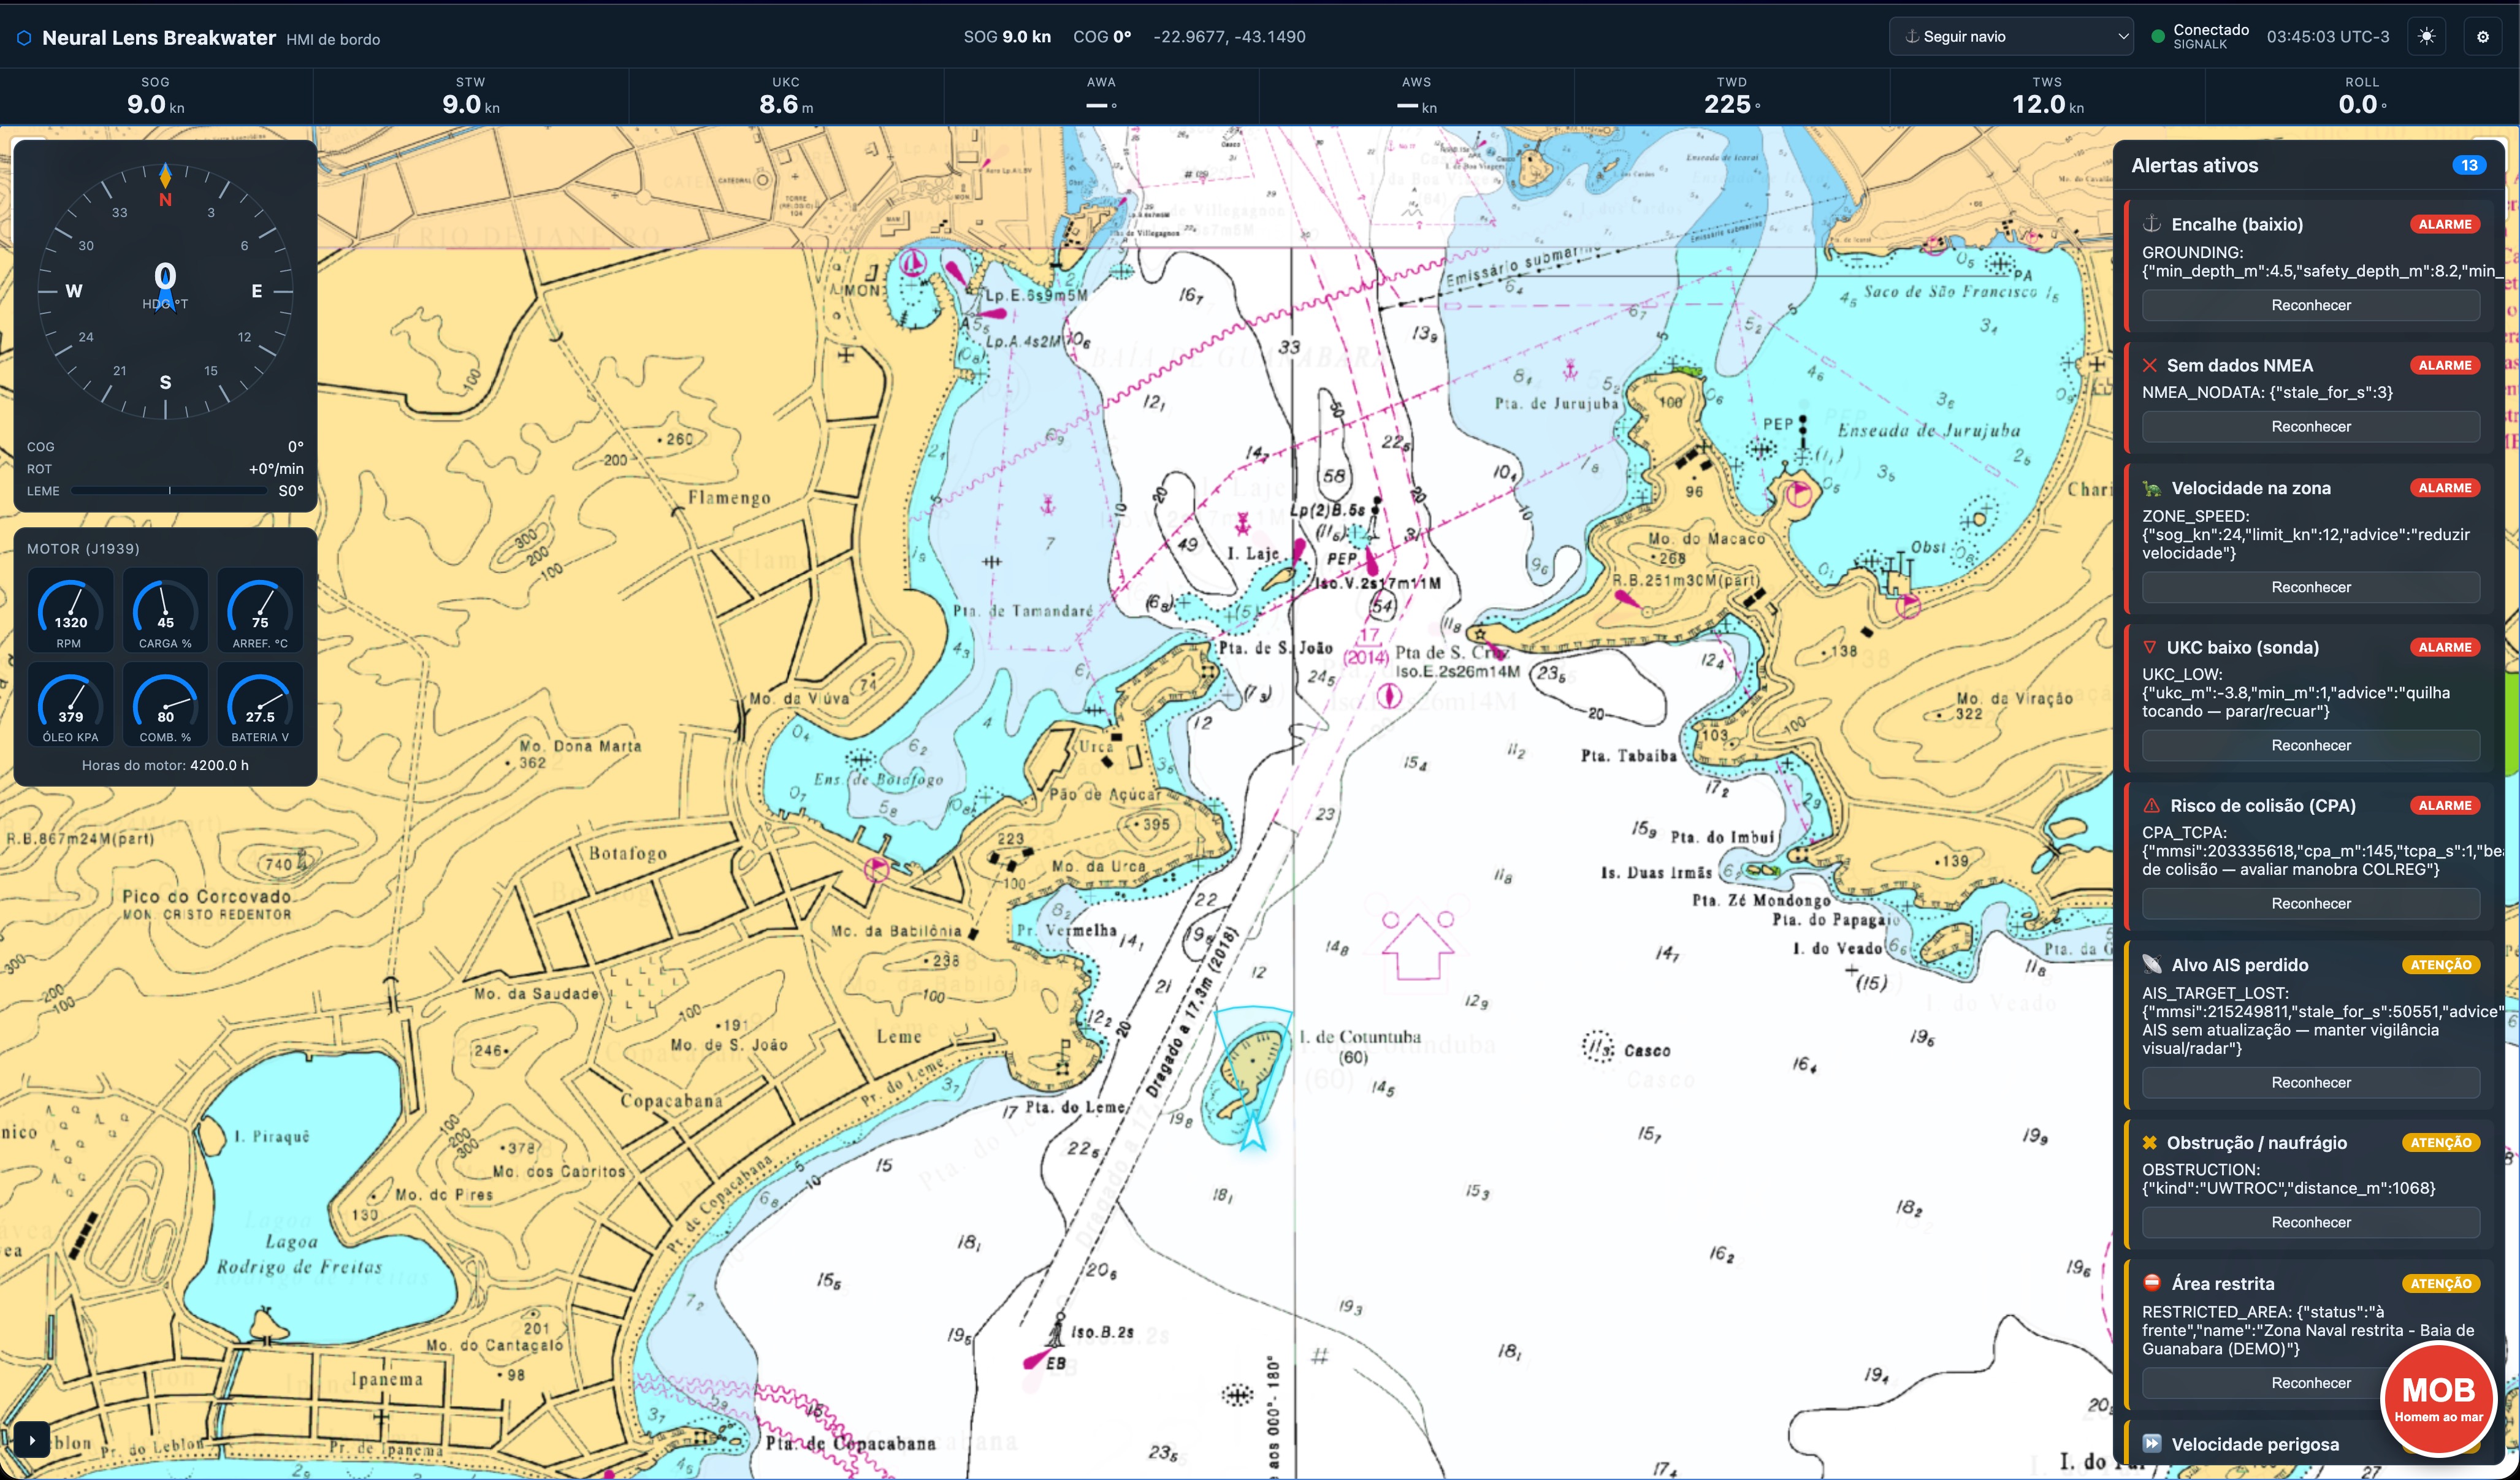This screenshot has width=2520, height=1480.
Task: Open settings with the gear icon
Action: 2482,37
